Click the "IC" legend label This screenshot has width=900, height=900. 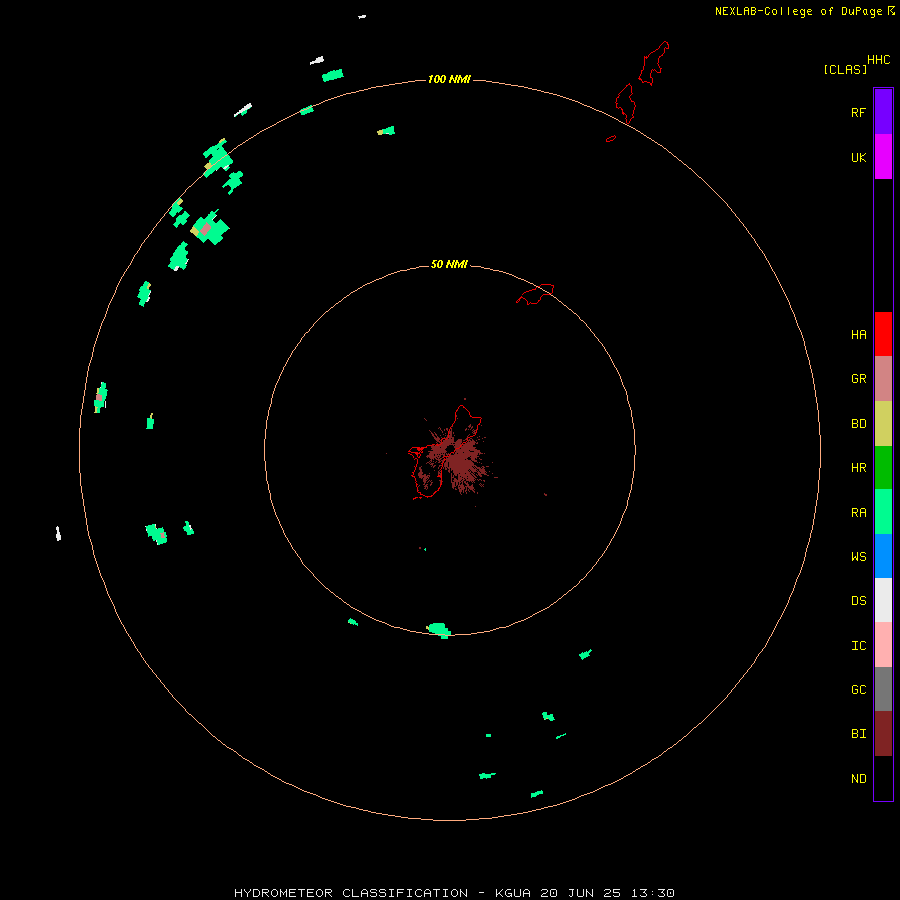859,646
